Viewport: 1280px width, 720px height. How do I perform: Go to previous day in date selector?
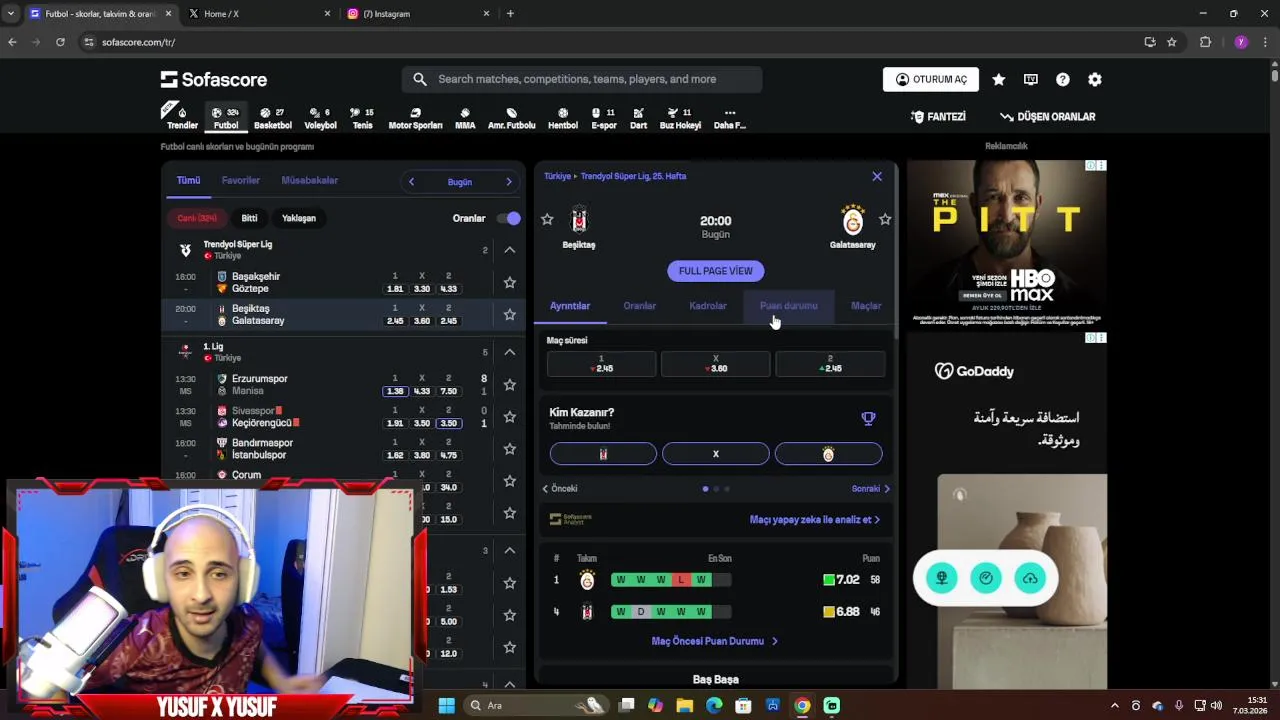pyautogui.click(x=411, y=182)
